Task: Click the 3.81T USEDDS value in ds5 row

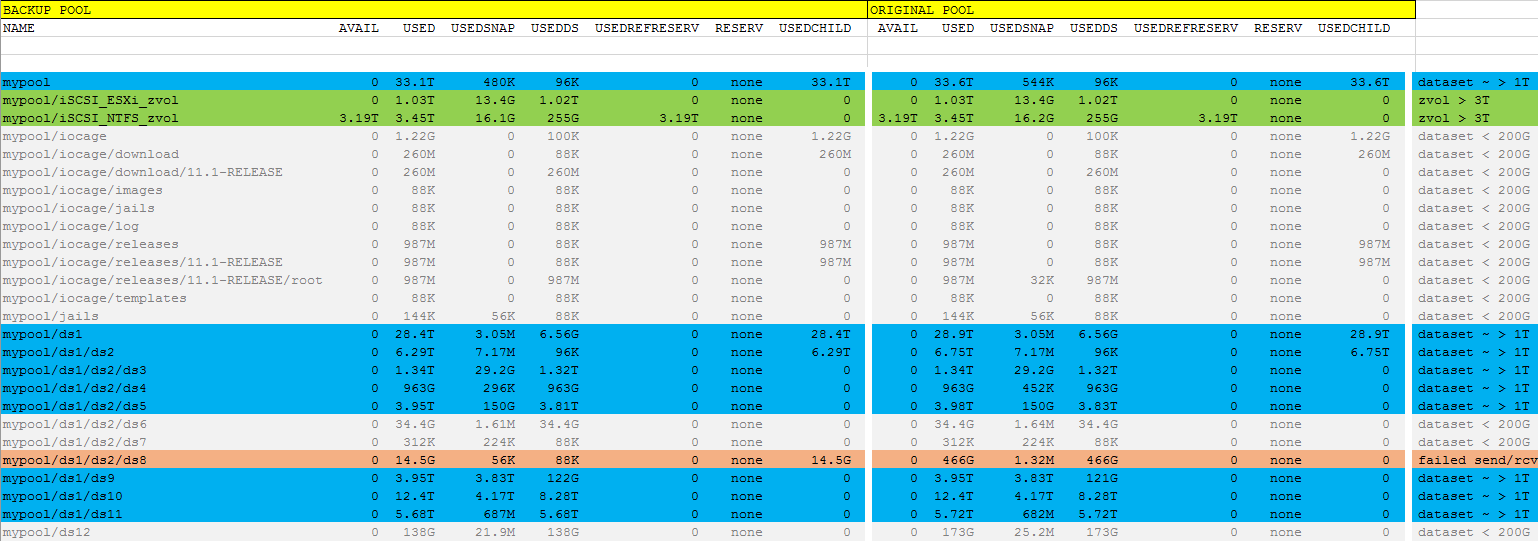Action: click(x=559, y=406)
